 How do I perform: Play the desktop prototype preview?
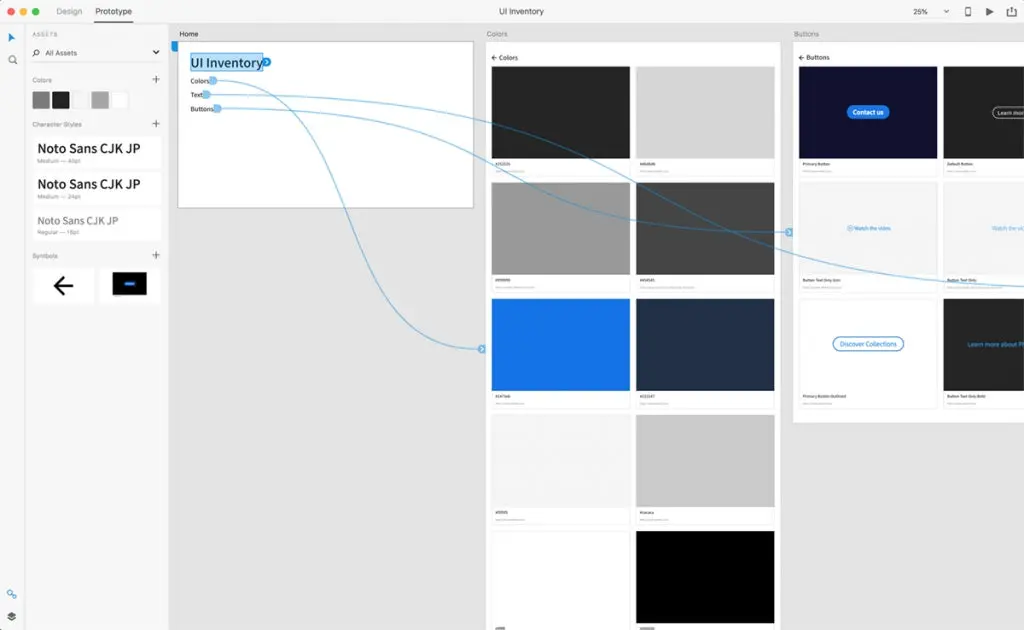coord(989,12)
